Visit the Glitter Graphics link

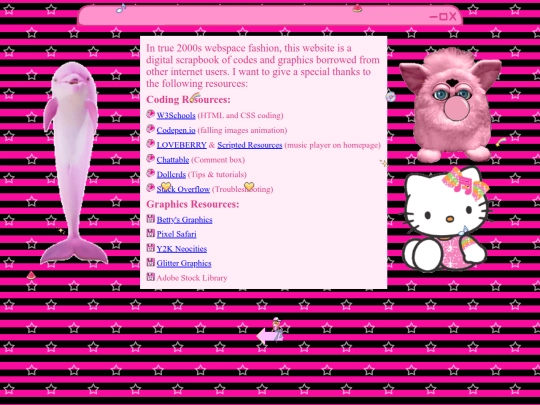point(184,263)
